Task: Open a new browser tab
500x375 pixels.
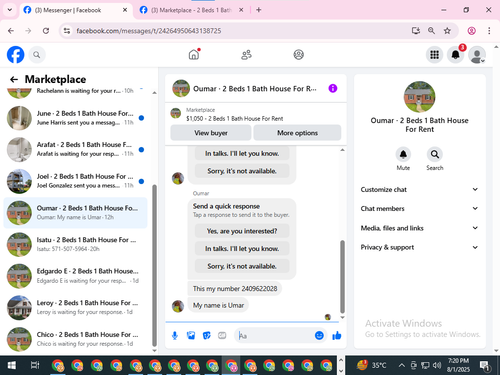Action: point(259,10)
